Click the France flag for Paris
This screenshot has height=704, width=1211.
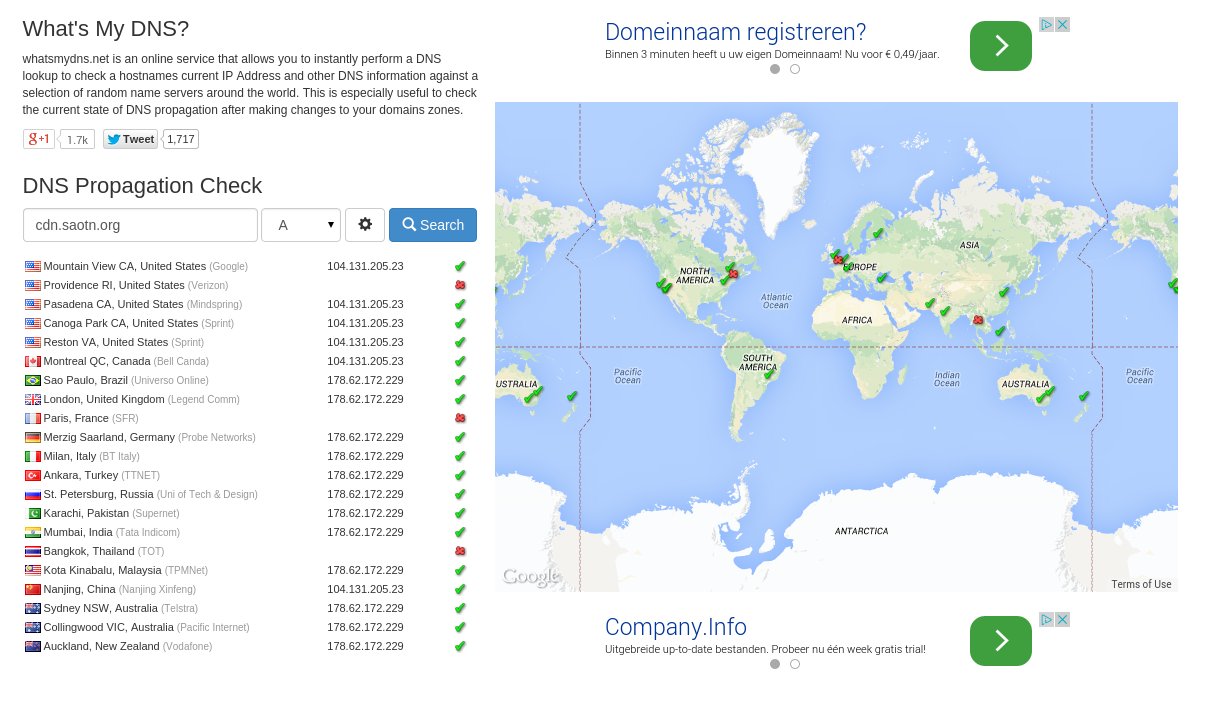point(33,418)
